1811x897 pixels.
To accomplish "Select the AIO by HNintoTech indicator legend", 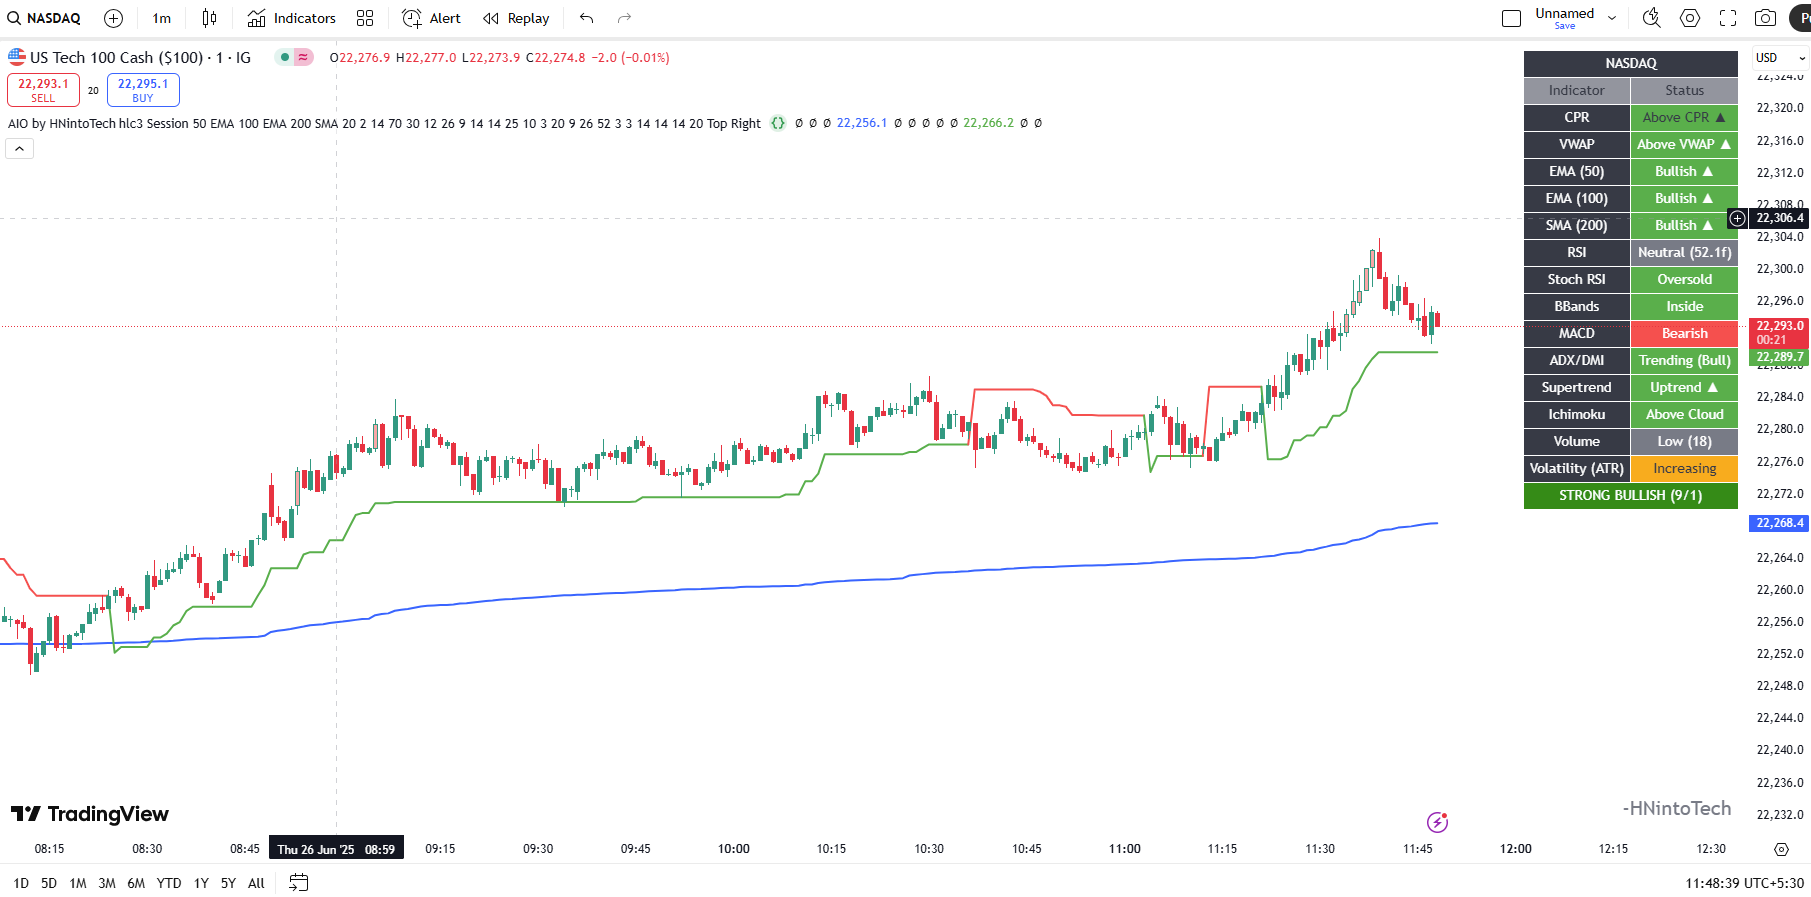I will pos(384,123).
